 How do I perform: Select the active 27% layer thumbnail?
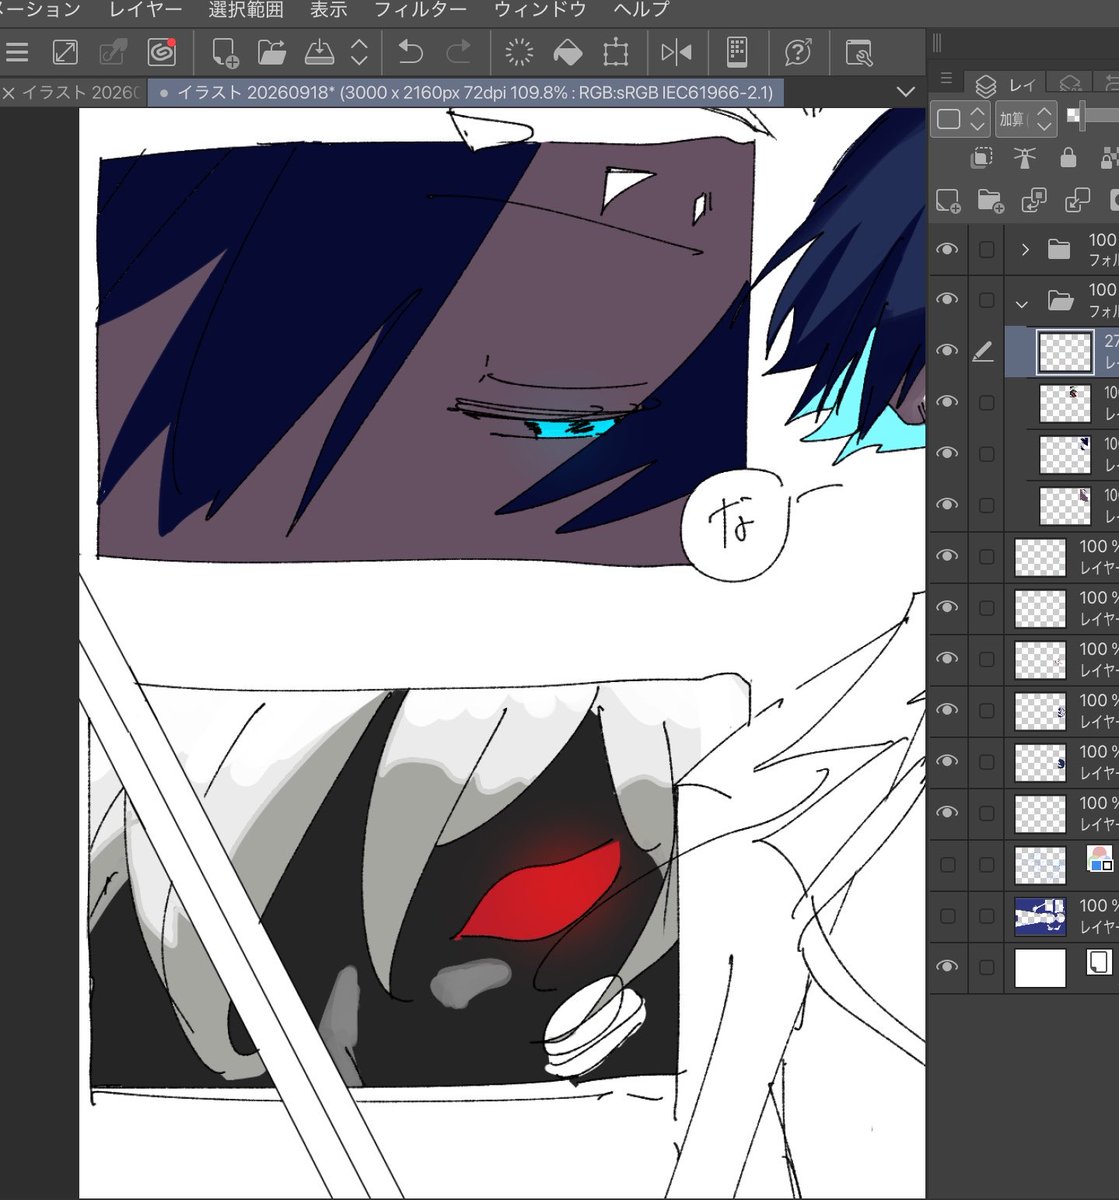(1065, 352)
